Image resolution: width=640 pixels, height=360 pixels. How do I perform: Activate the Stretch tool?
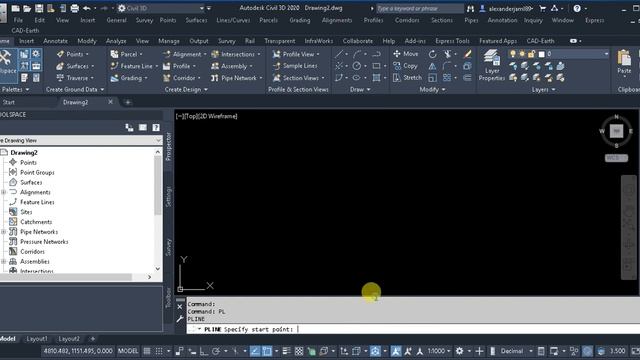click(407, 78)
